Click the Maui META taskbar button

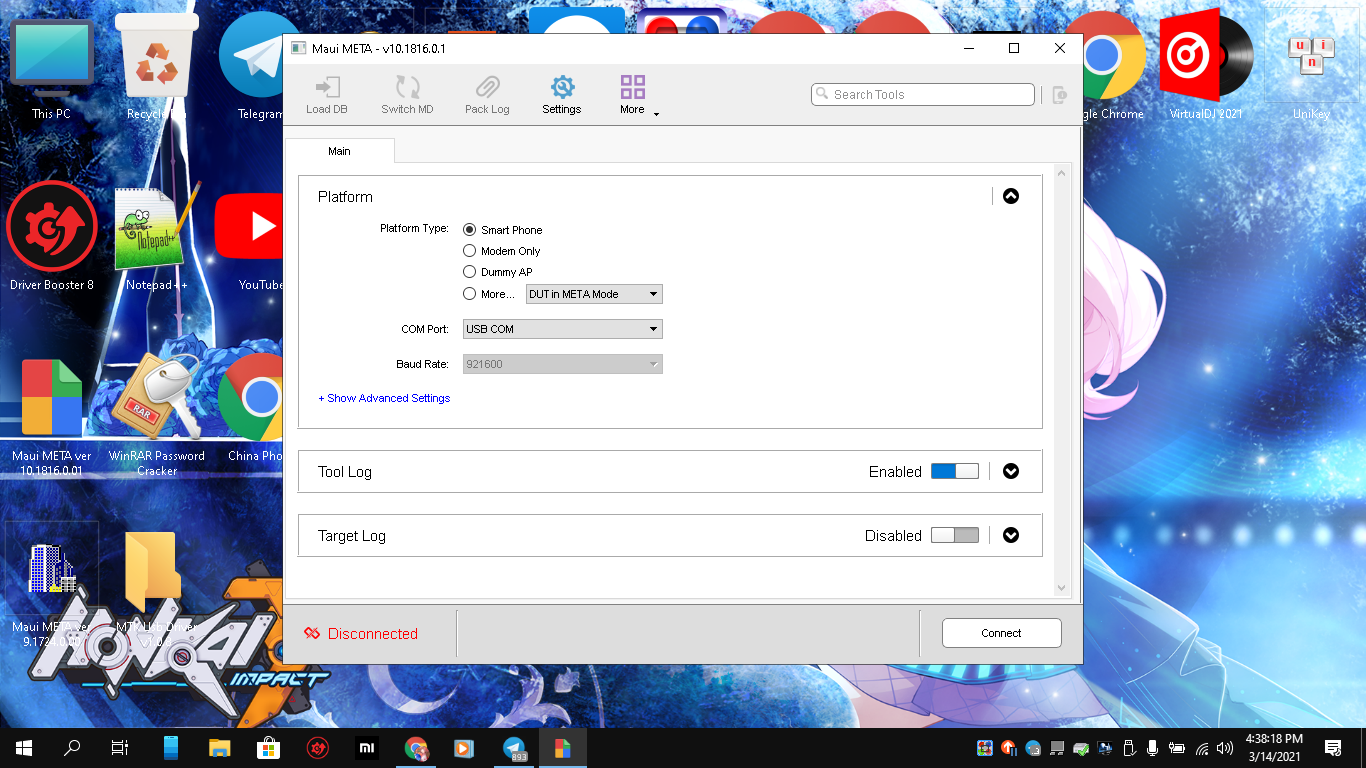tap(563, 748)
